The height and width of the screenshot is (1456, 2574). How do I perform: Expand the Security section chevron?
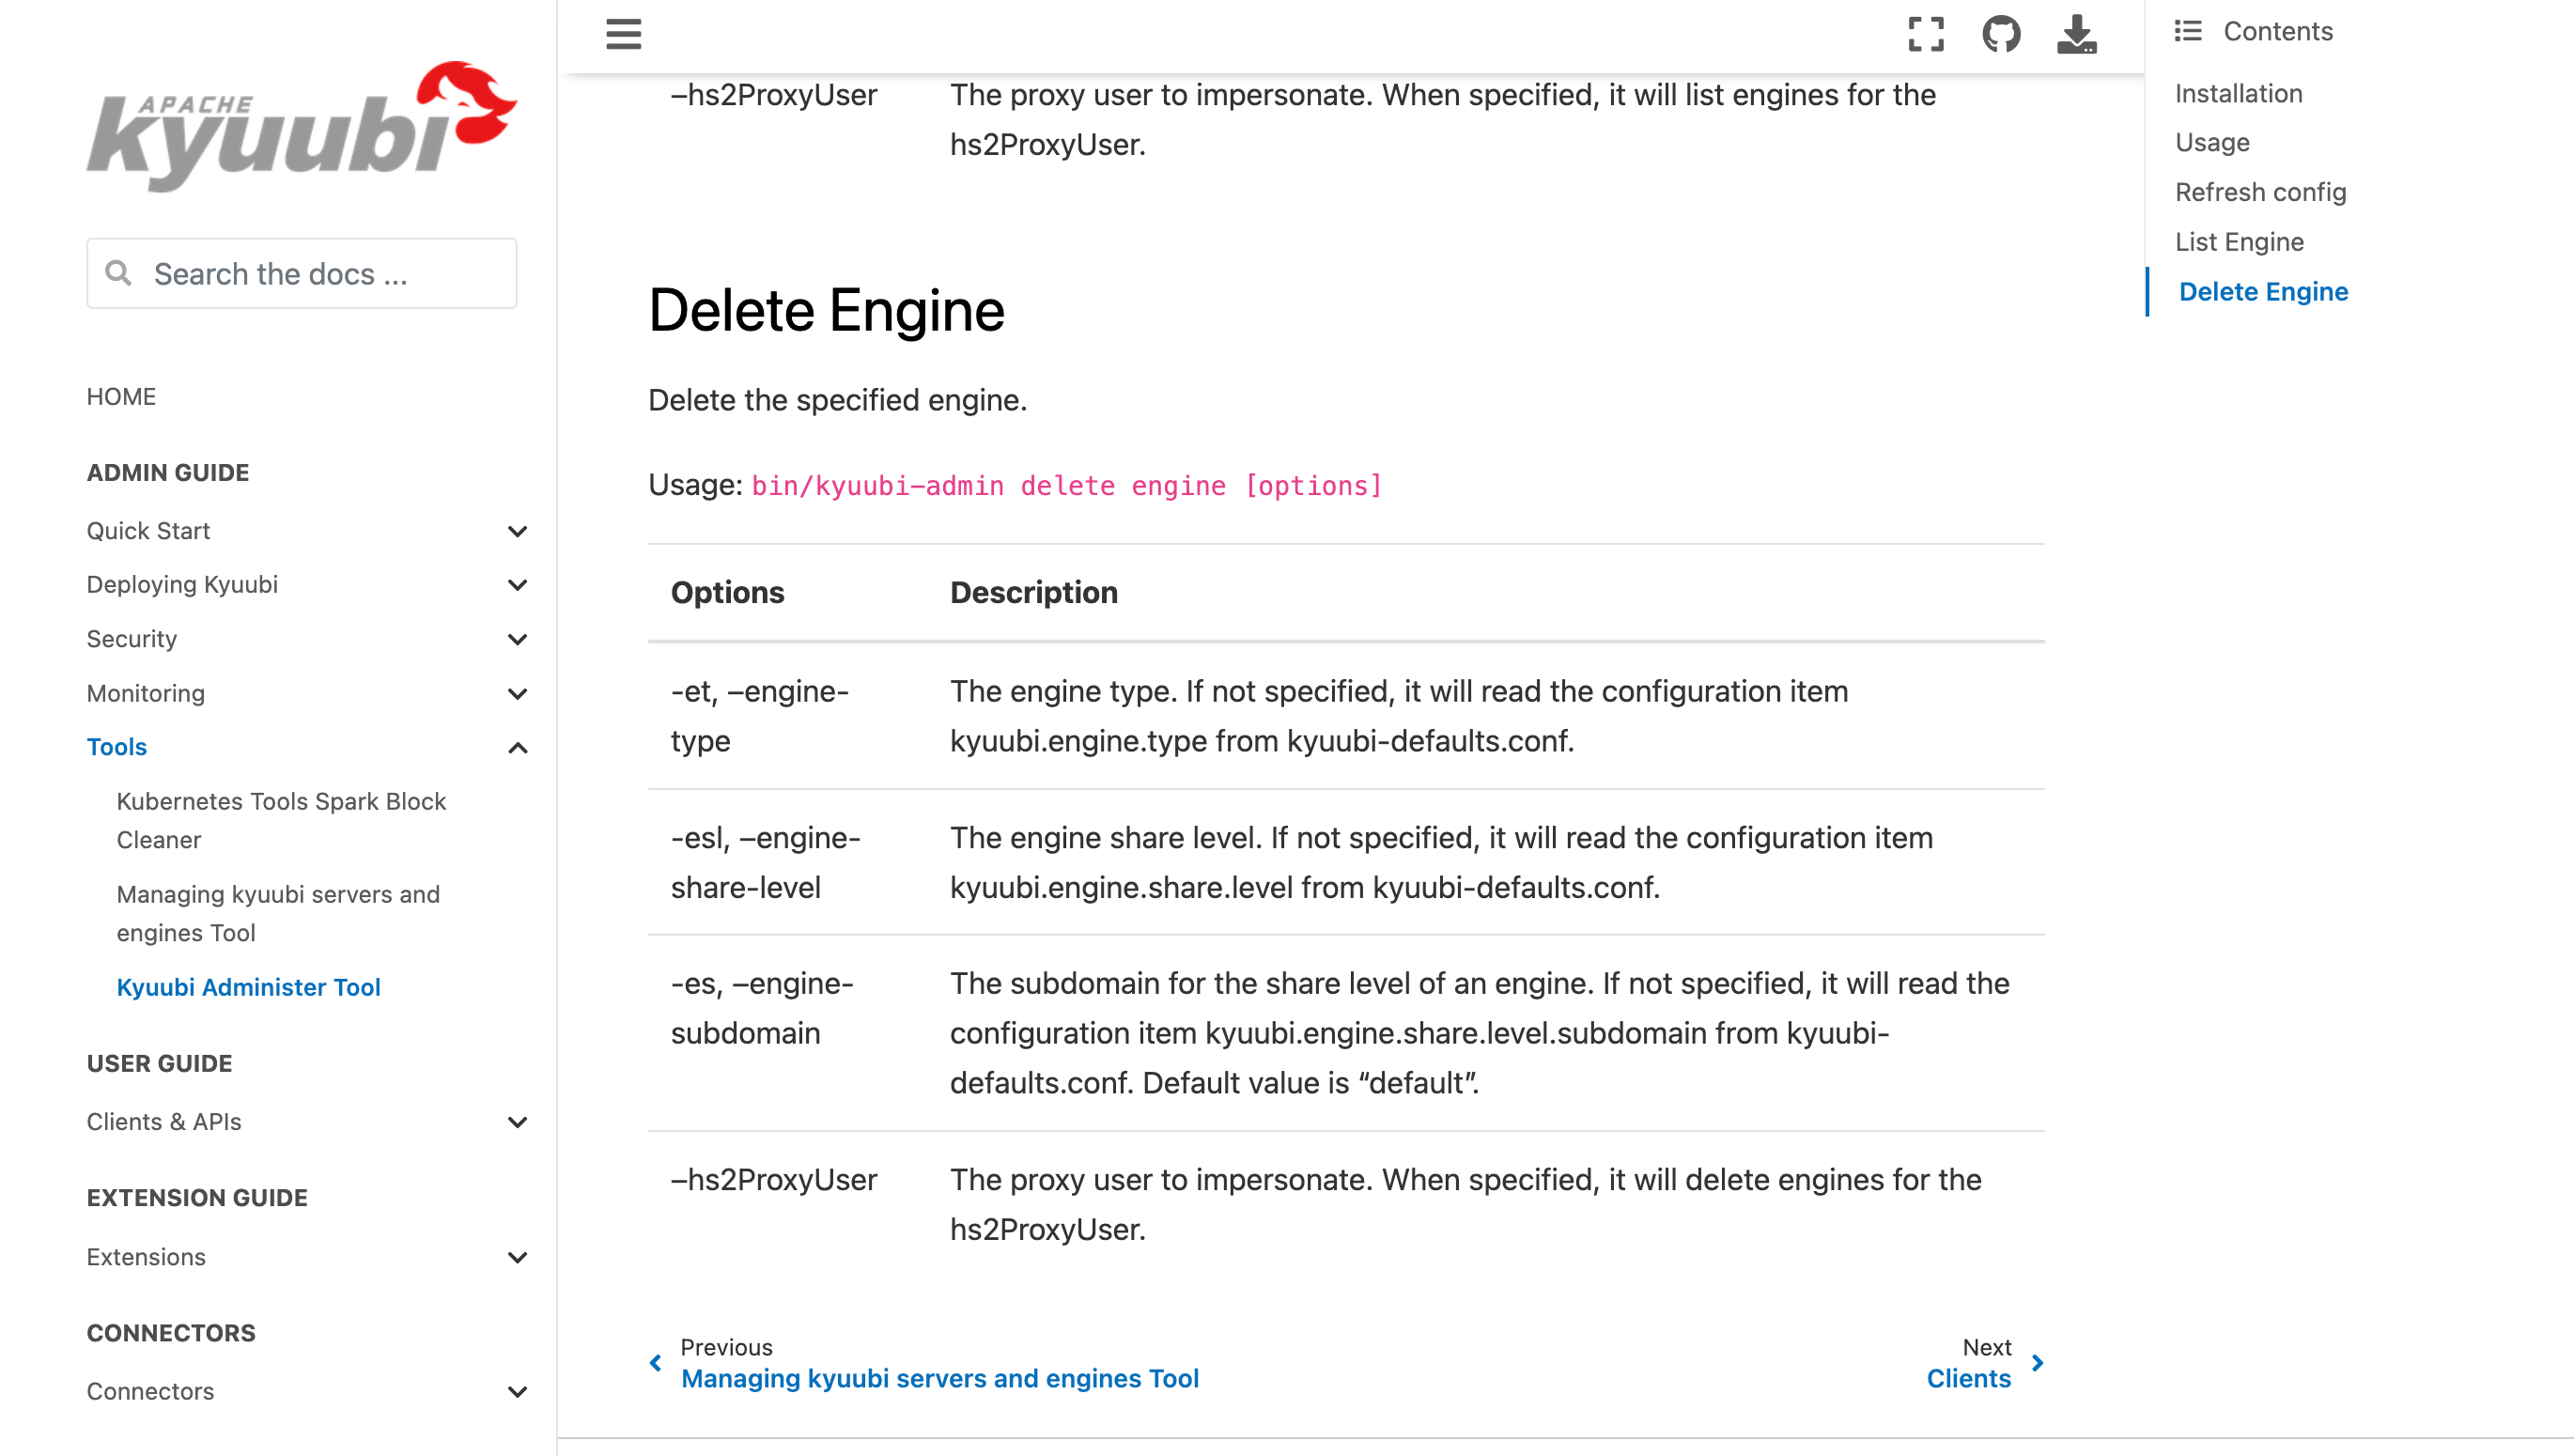click(517, 639)
